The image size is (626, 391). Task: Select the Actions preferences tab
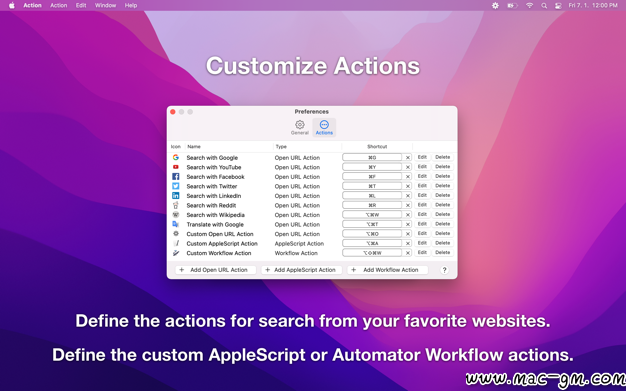coord(324,127)
